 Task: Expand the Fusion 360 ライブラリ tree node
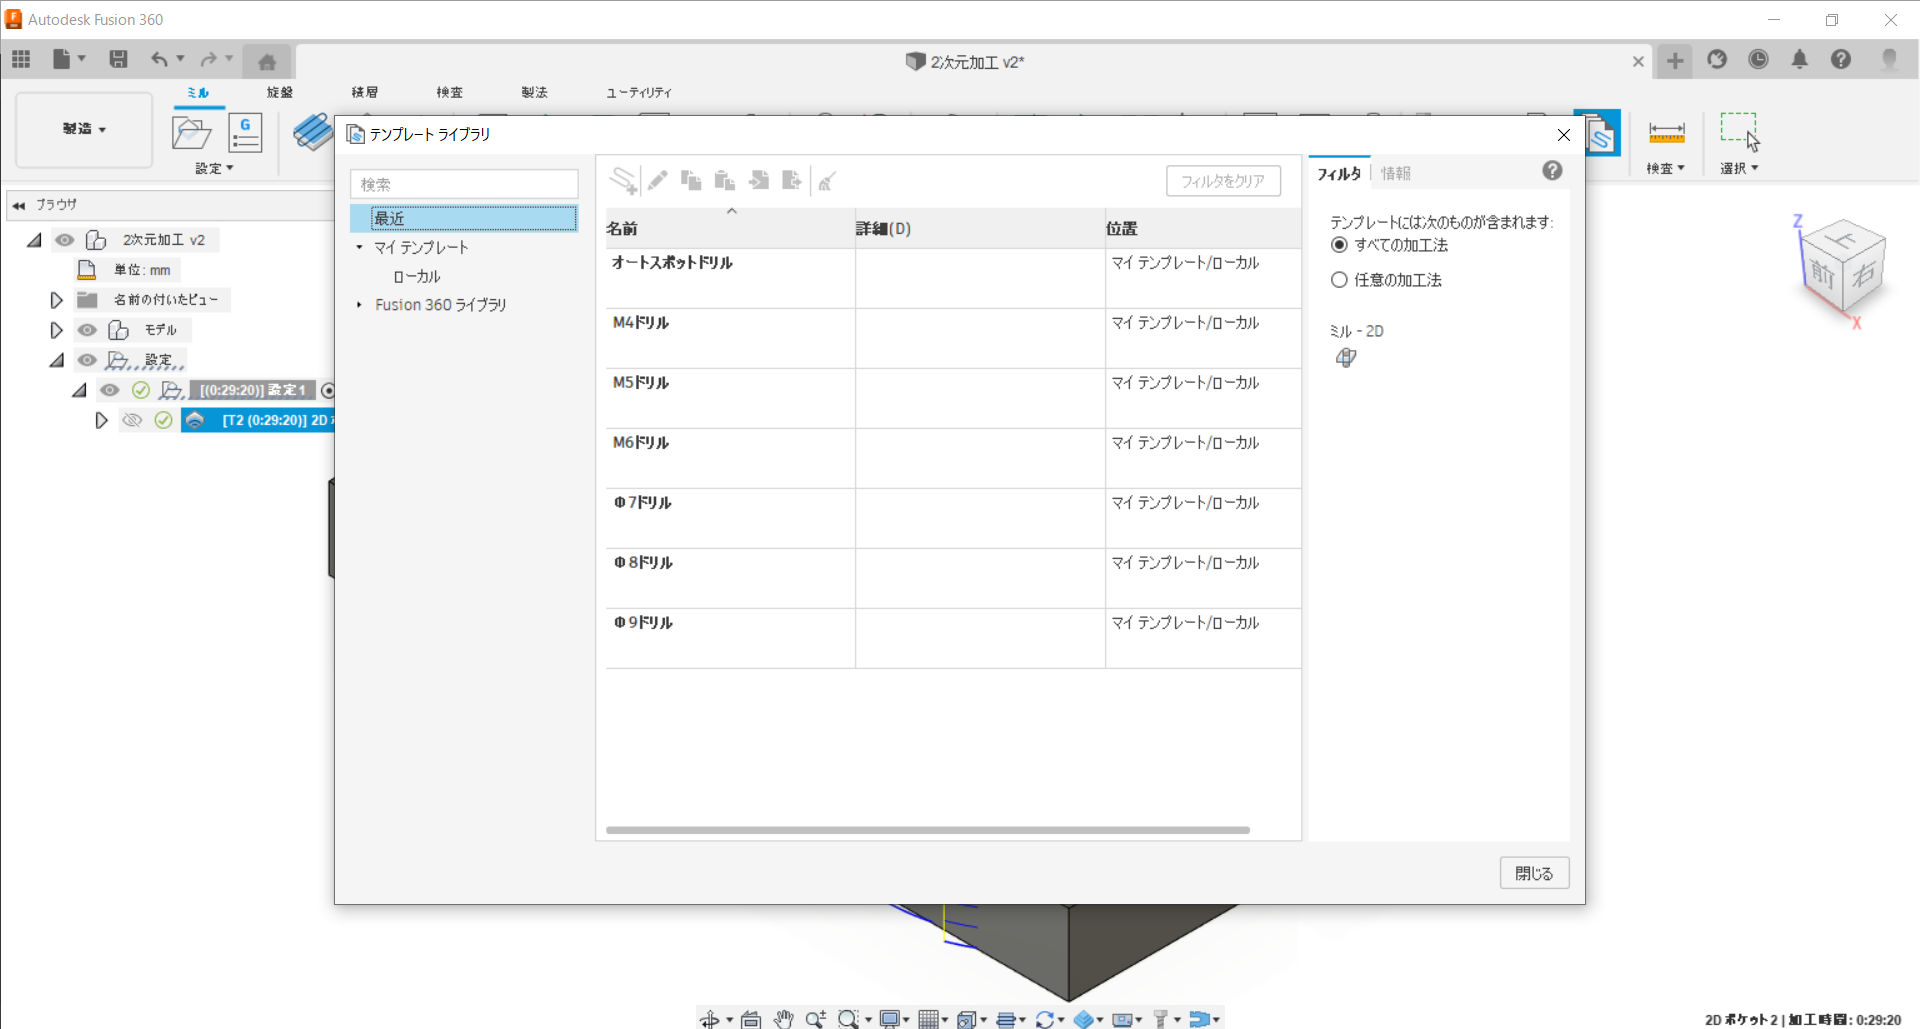(359, 305)
